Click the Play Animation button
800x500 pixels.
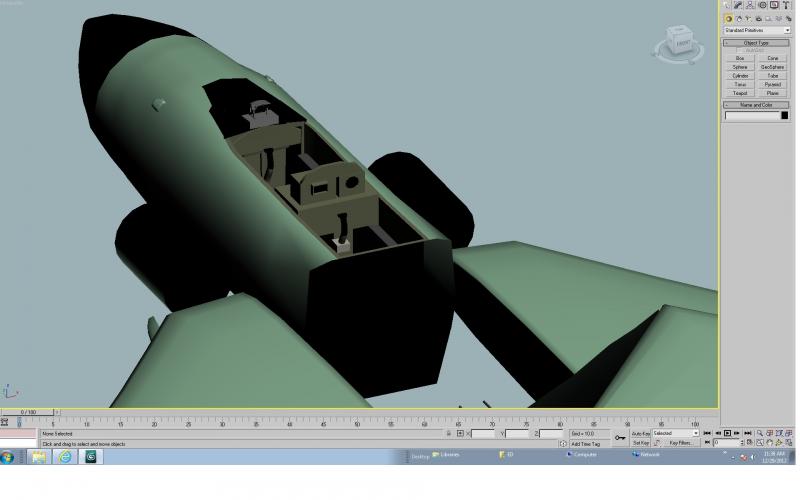tap(727, 433)
